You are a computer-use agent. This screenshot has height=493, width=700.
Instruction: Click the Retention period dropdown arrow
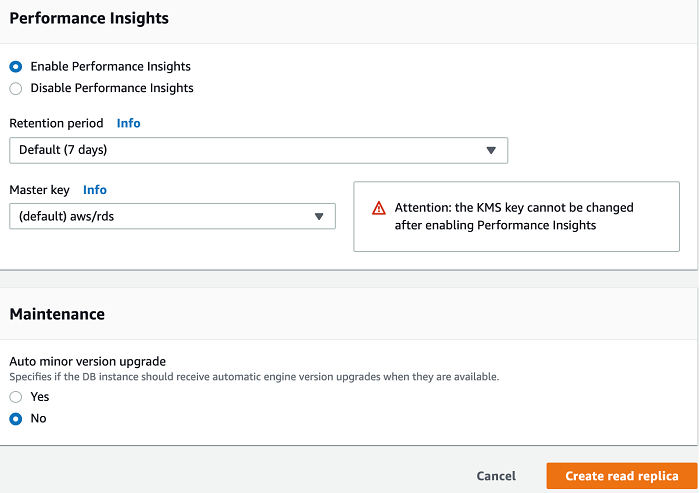pyautogui.click(x=491, y=150)
